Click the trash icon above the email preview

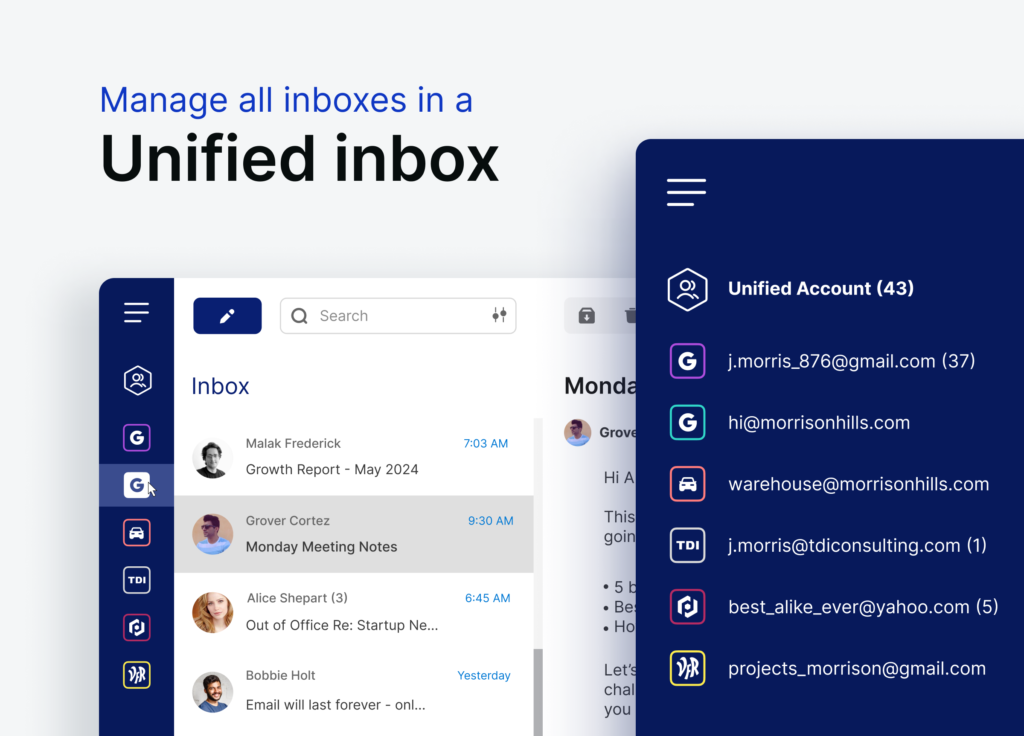pos(630,315)
